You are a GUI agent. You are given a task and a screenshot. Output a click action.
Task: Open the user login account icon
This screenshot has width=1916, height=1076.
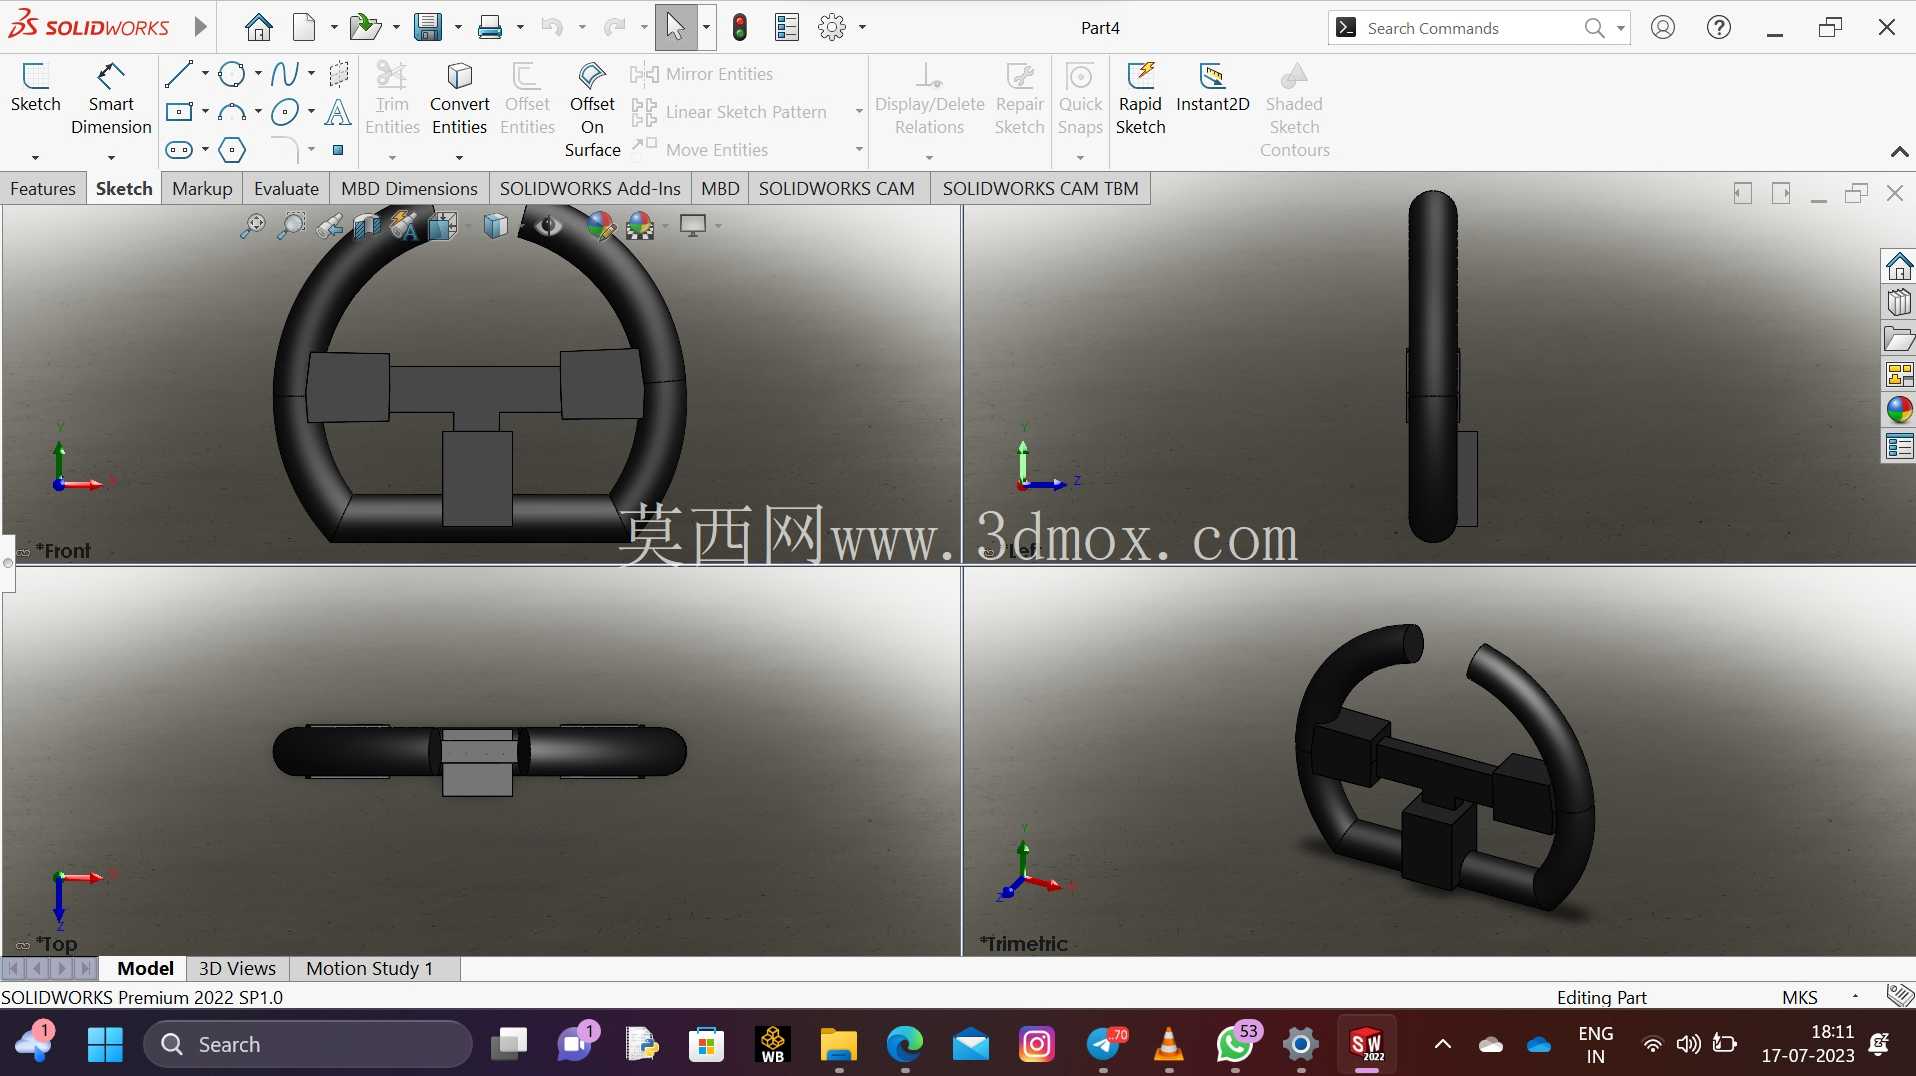click(1663, 27)
